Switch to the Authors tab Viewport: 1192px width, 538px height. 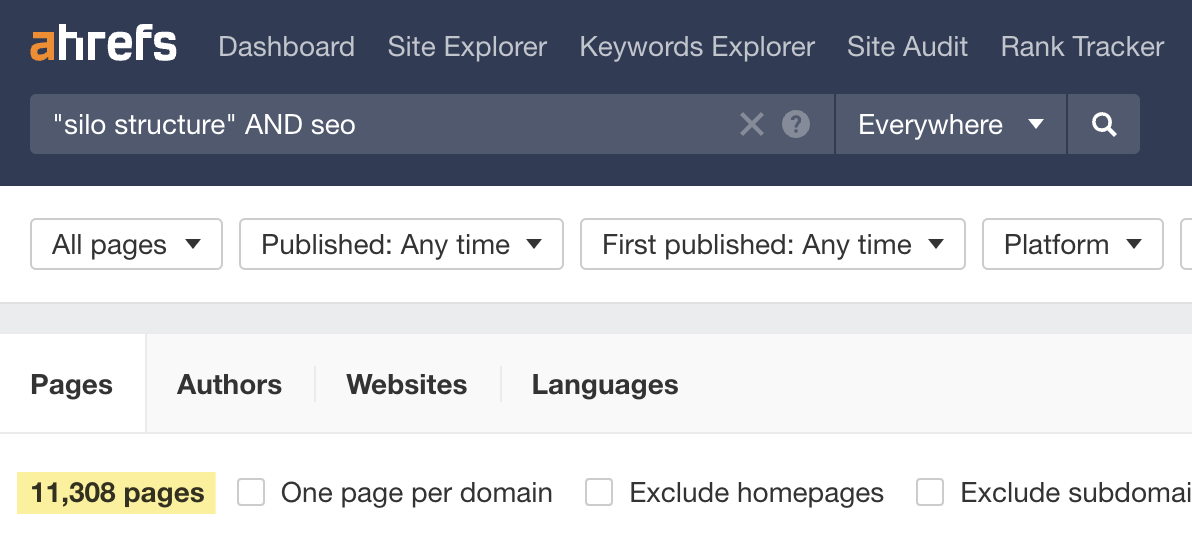click(x=229, y=384)
